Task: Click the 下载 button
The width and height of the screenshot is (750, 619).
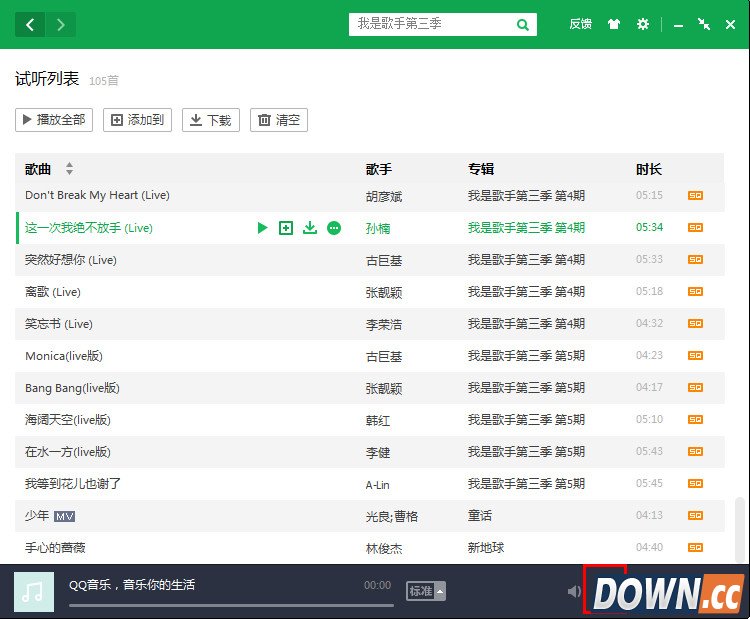Action: click(210, 120)
